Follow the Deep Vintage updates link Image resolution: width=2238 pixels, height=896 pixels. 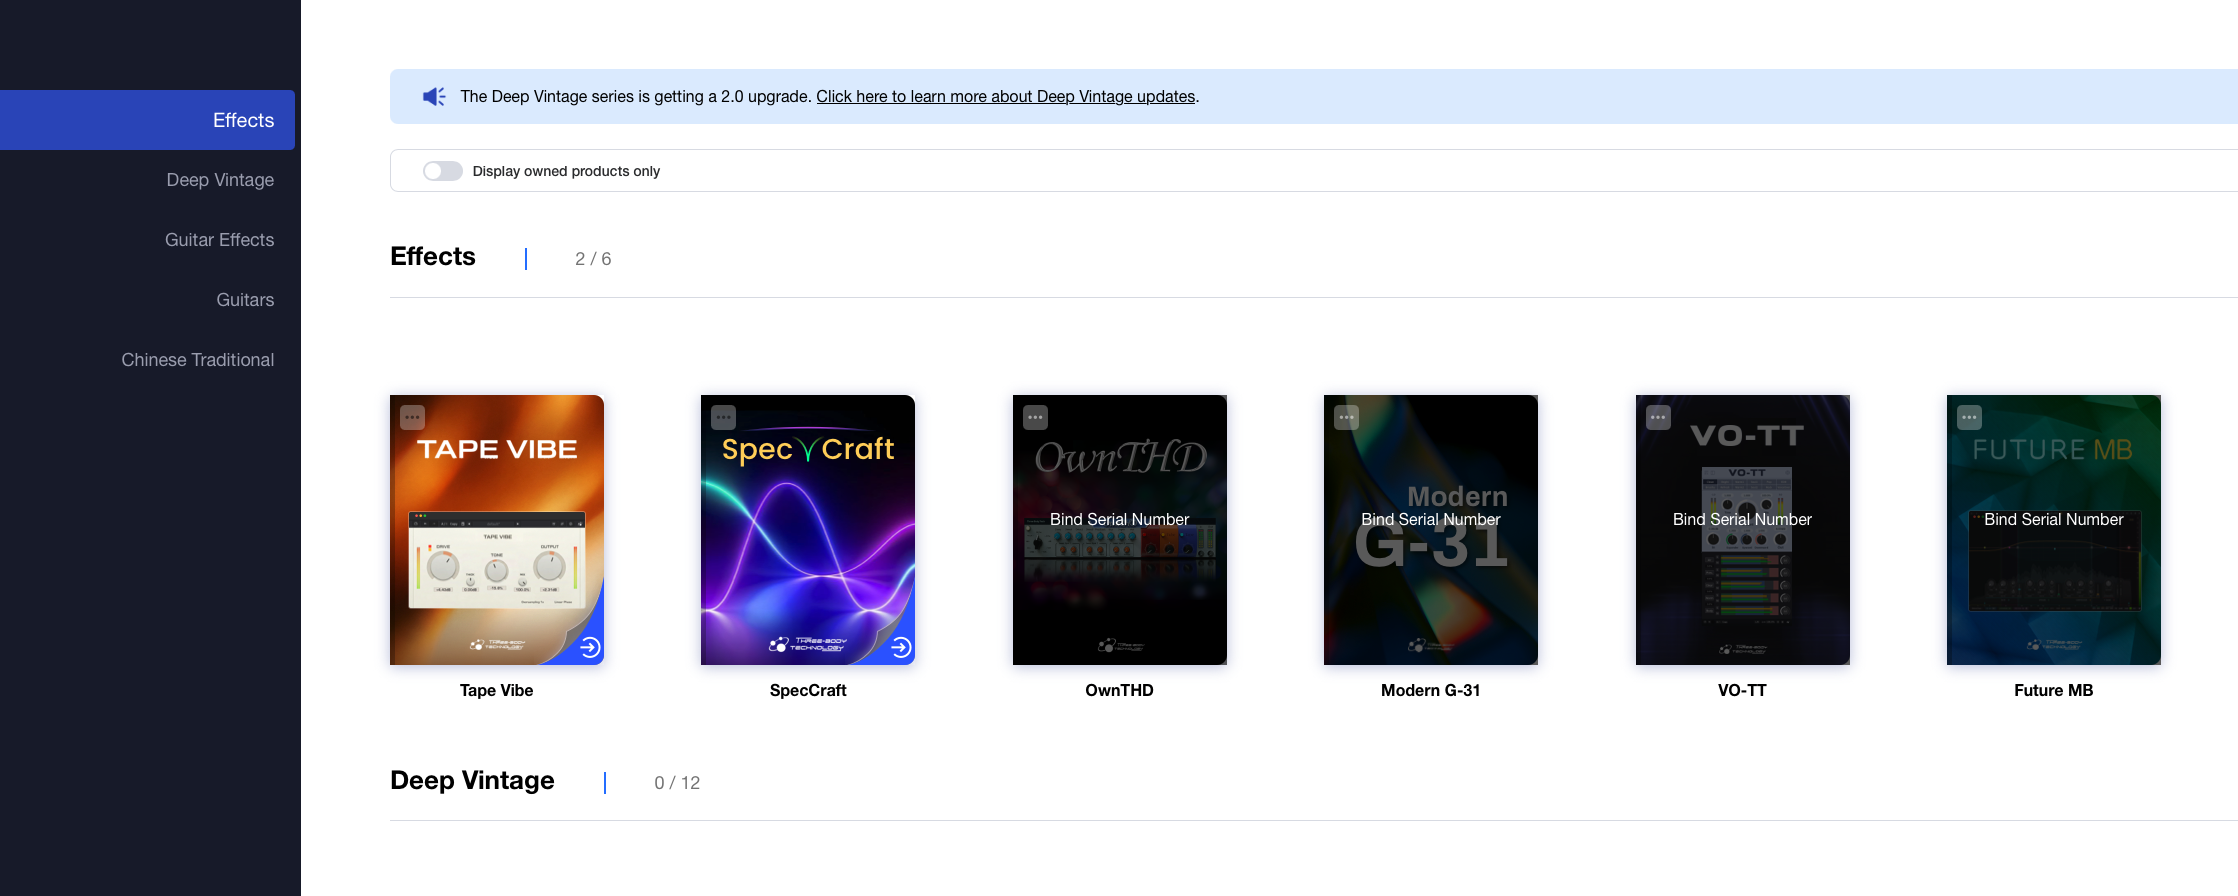(1006, 96)
